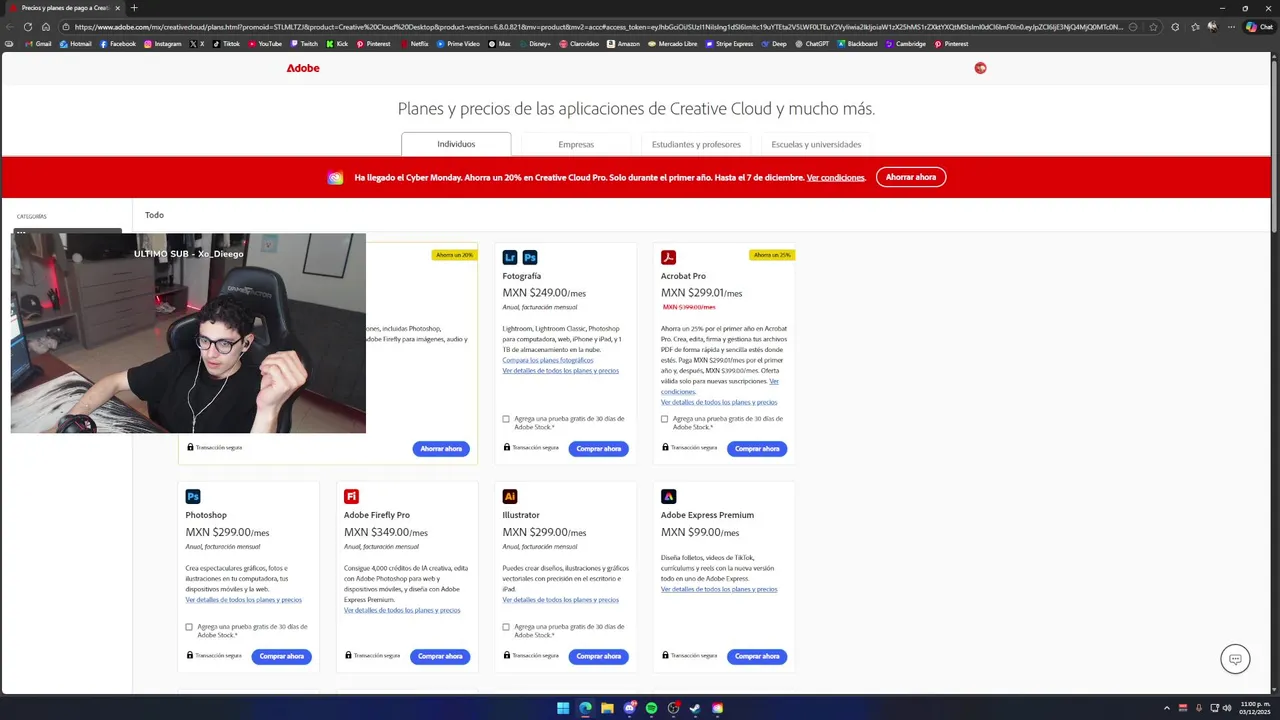The height and width of the screenshot is (720, 1280).
Task: Open the Windows Start menu
Action: 563,708
